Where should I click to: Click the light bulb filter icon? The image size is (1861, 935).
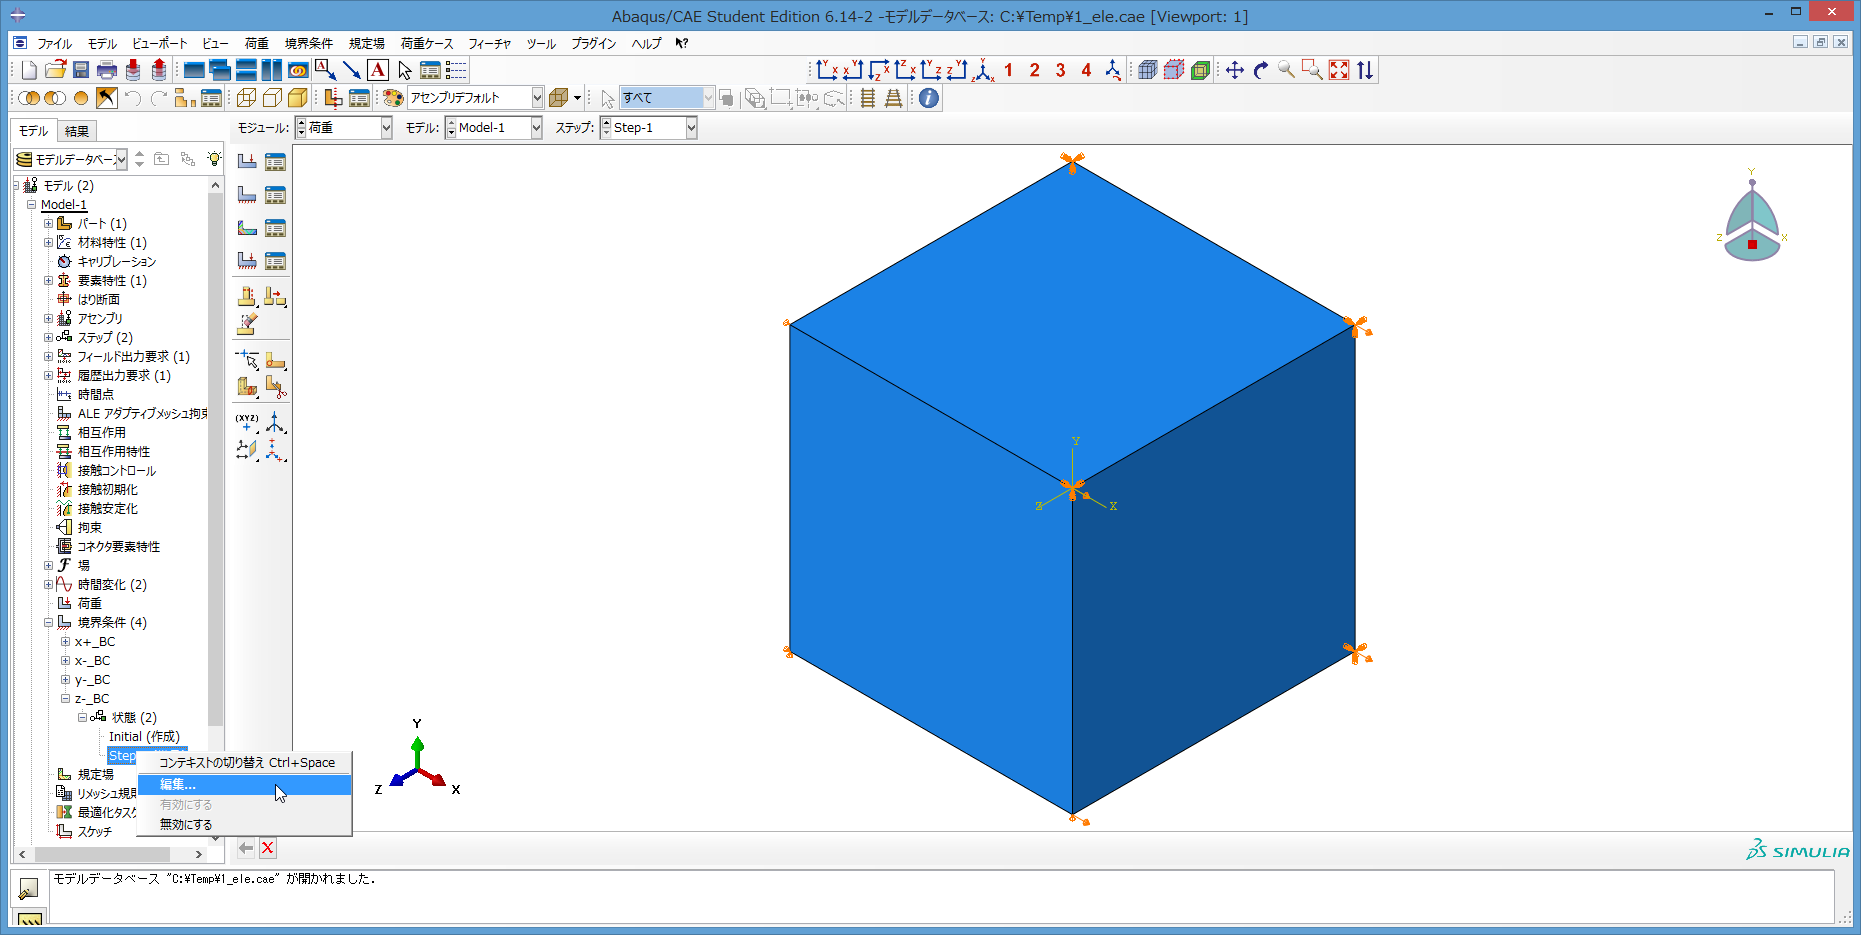pos(214,159)
